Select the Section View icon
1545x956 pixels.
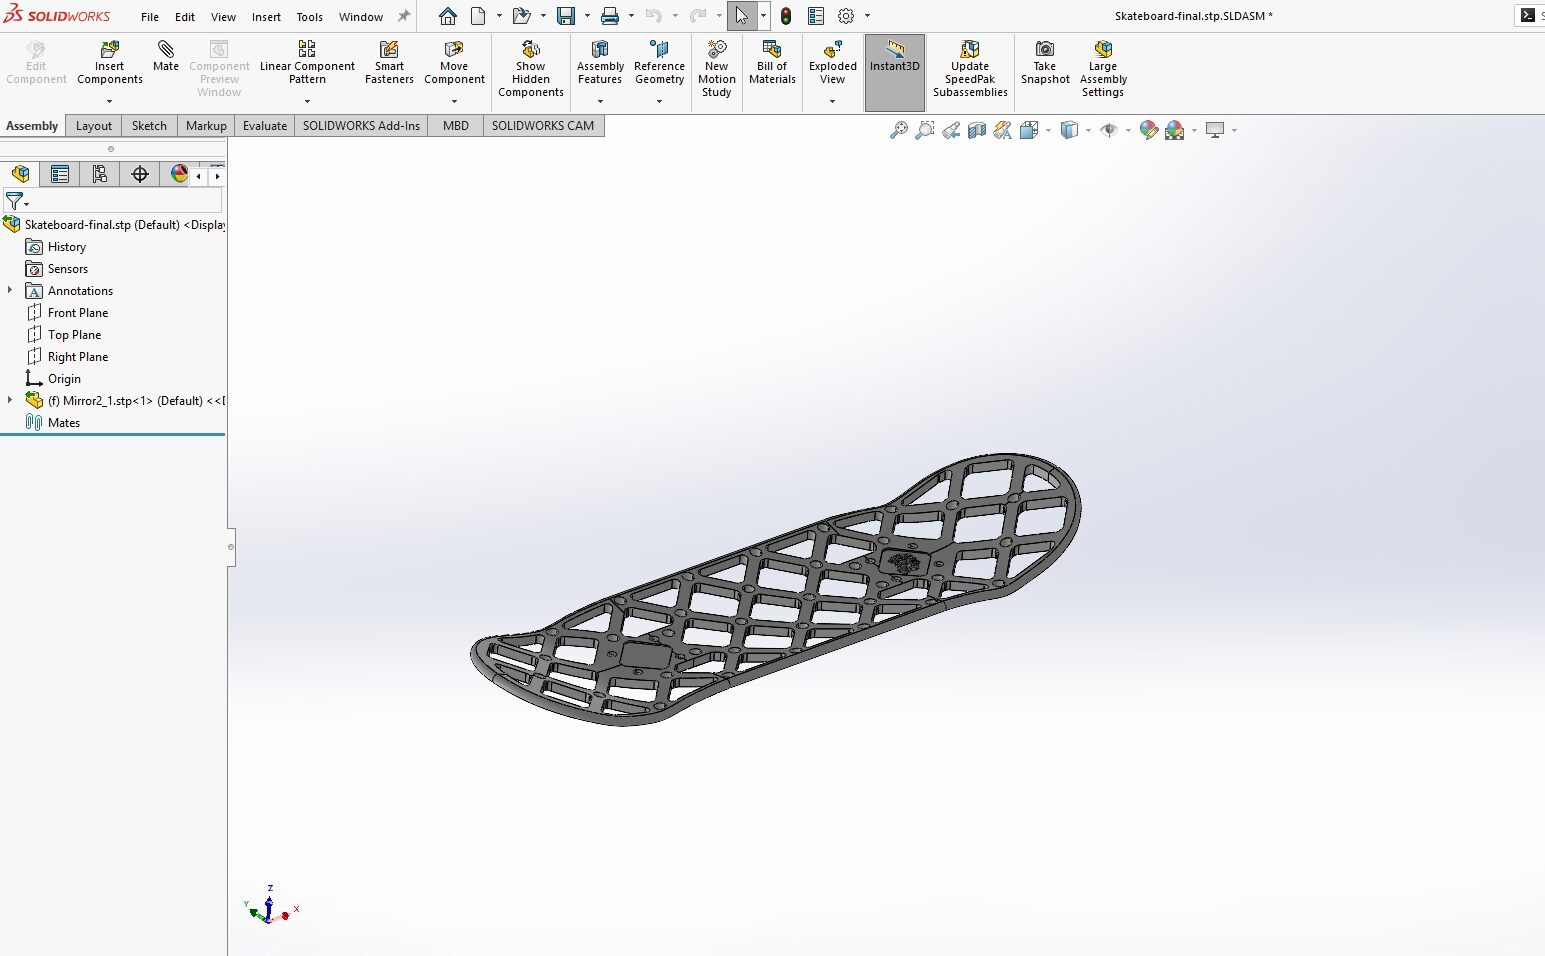[977, 130]
